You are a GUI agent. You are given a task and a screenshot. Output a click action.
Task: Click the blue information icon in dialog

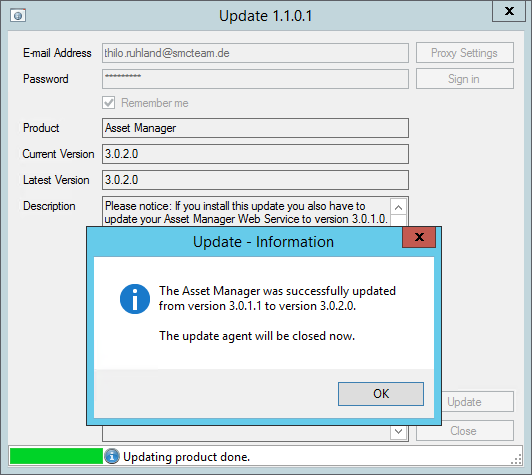(x=135, y=299)
